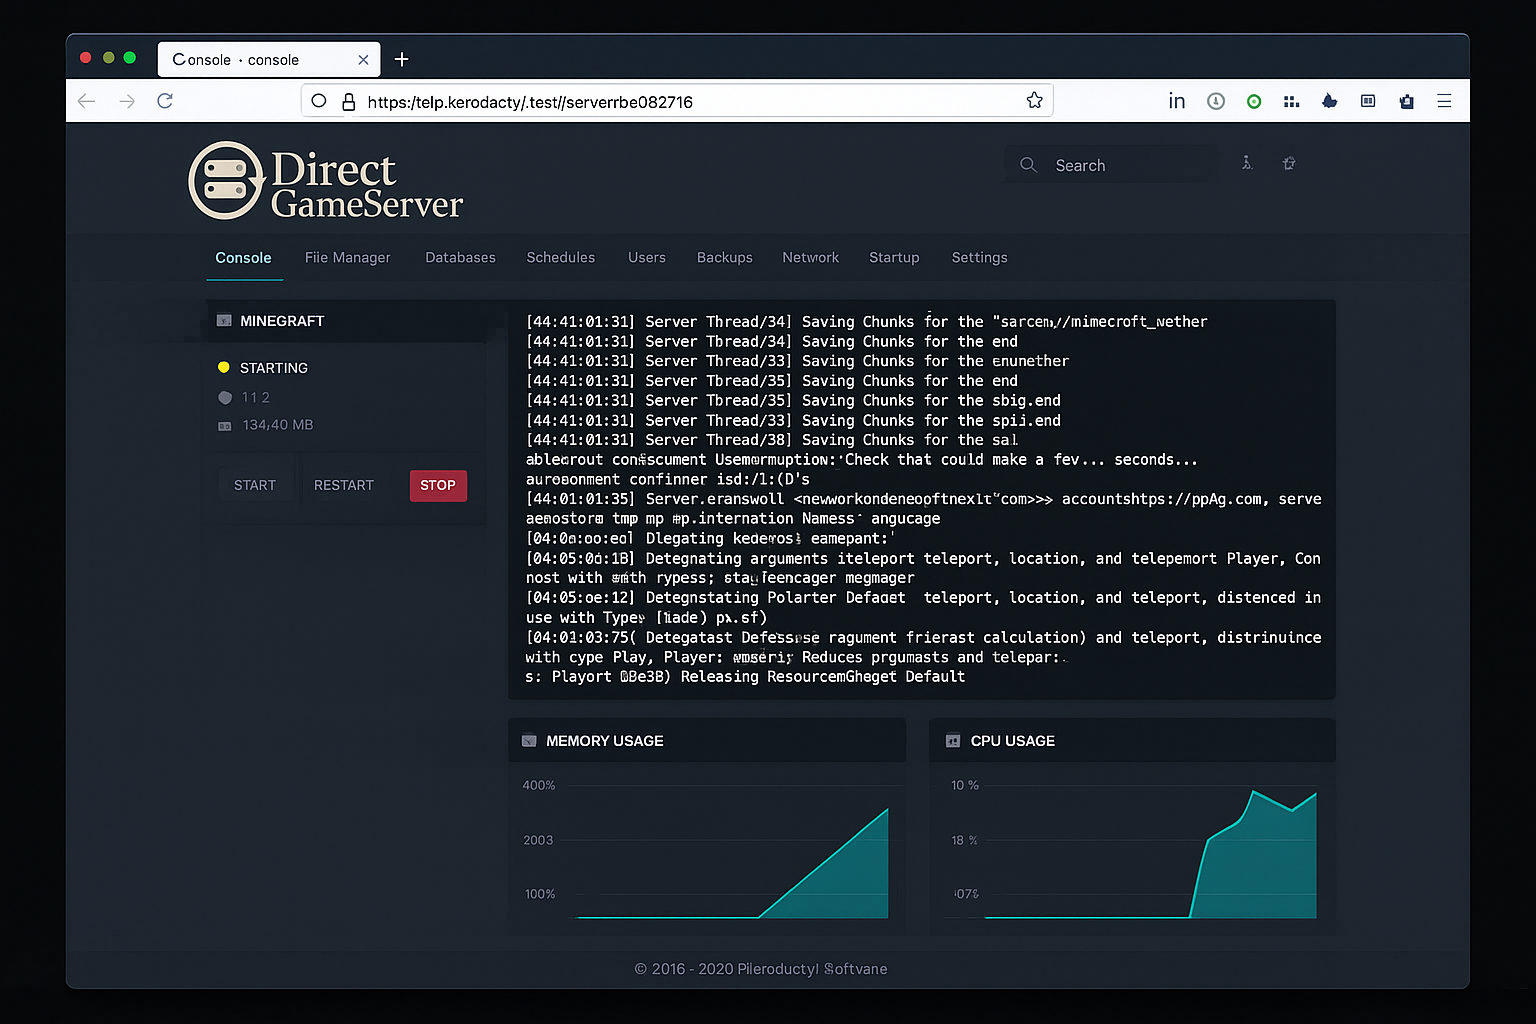This screenshot has height=1024, width=1536.
Task: Click the console line mentioning mimecroft_nether
Action: [867, 322]
